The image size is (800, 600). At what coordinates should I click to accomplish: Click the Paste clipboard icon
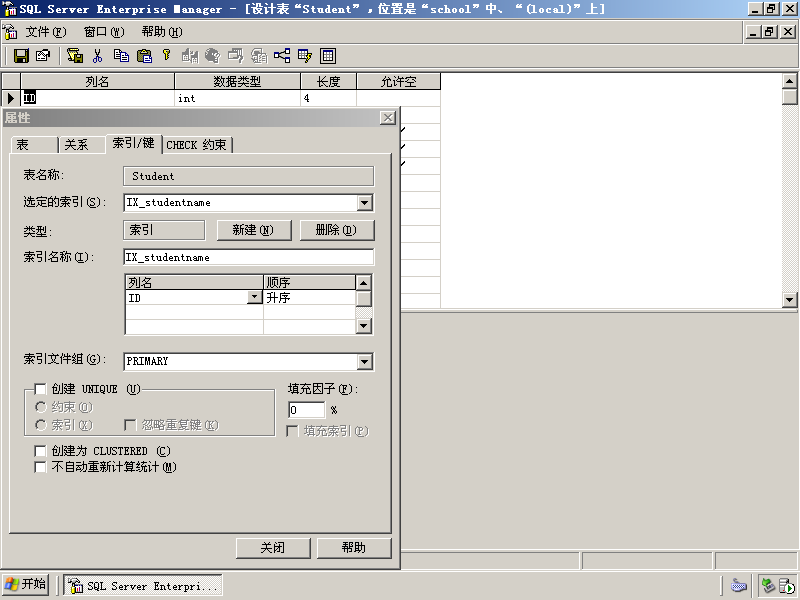click(144, 56)
